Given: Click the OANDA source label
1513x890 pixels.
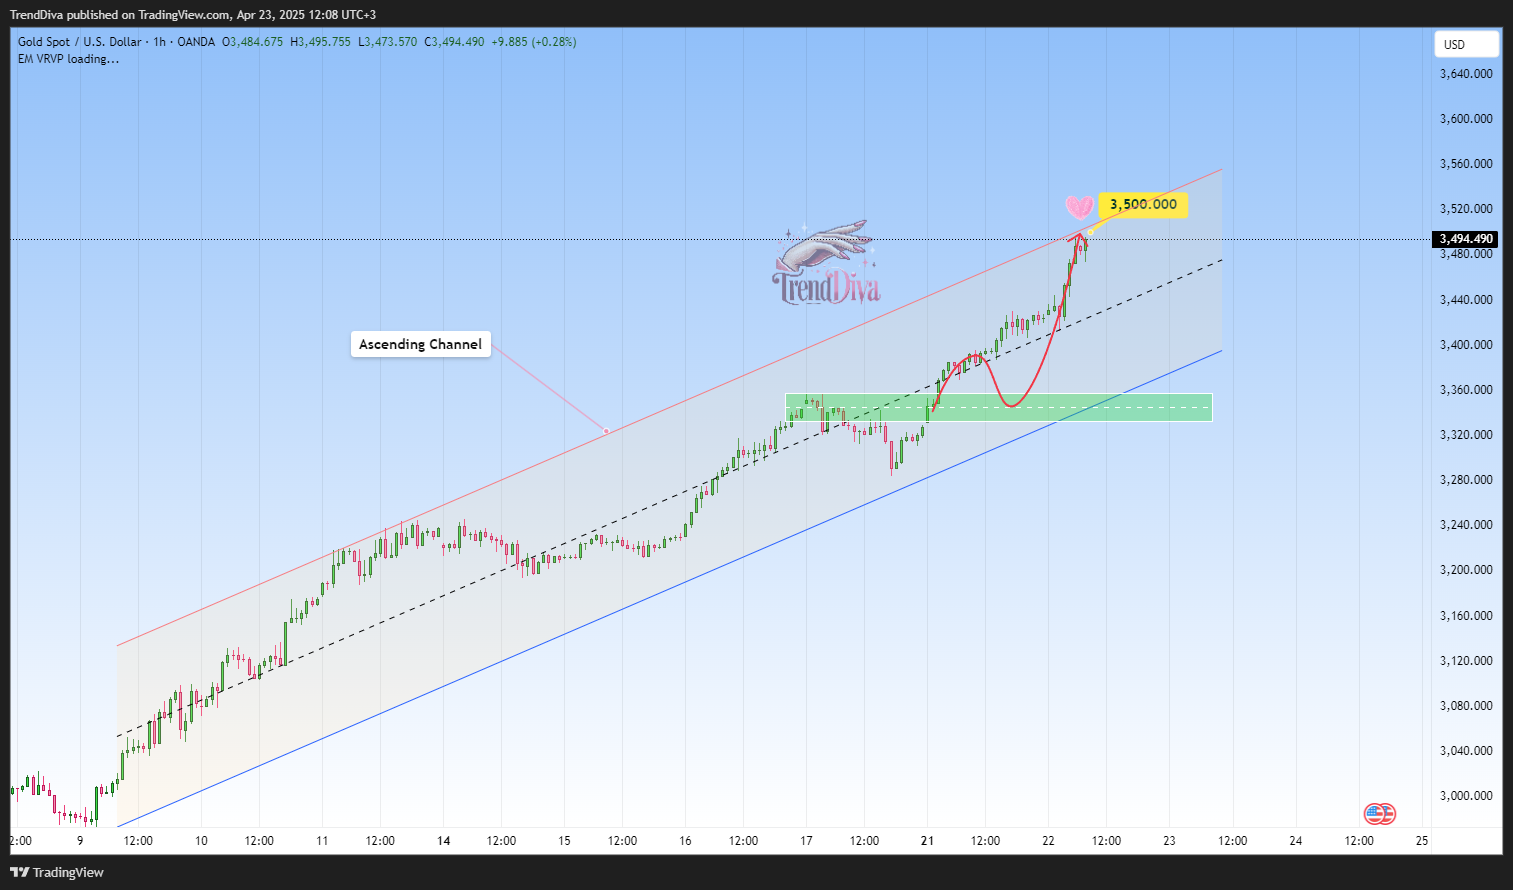Looking at the screenshot, I should [196, 42].
